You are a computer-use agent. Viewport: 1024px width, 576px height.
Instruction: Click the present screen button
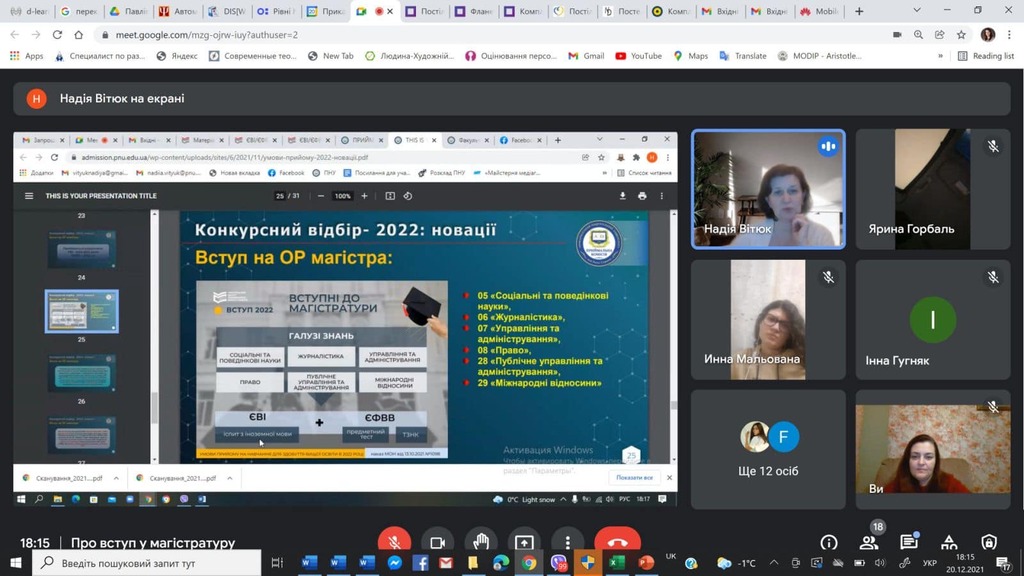pyautogui.click(x=524, y=542)
